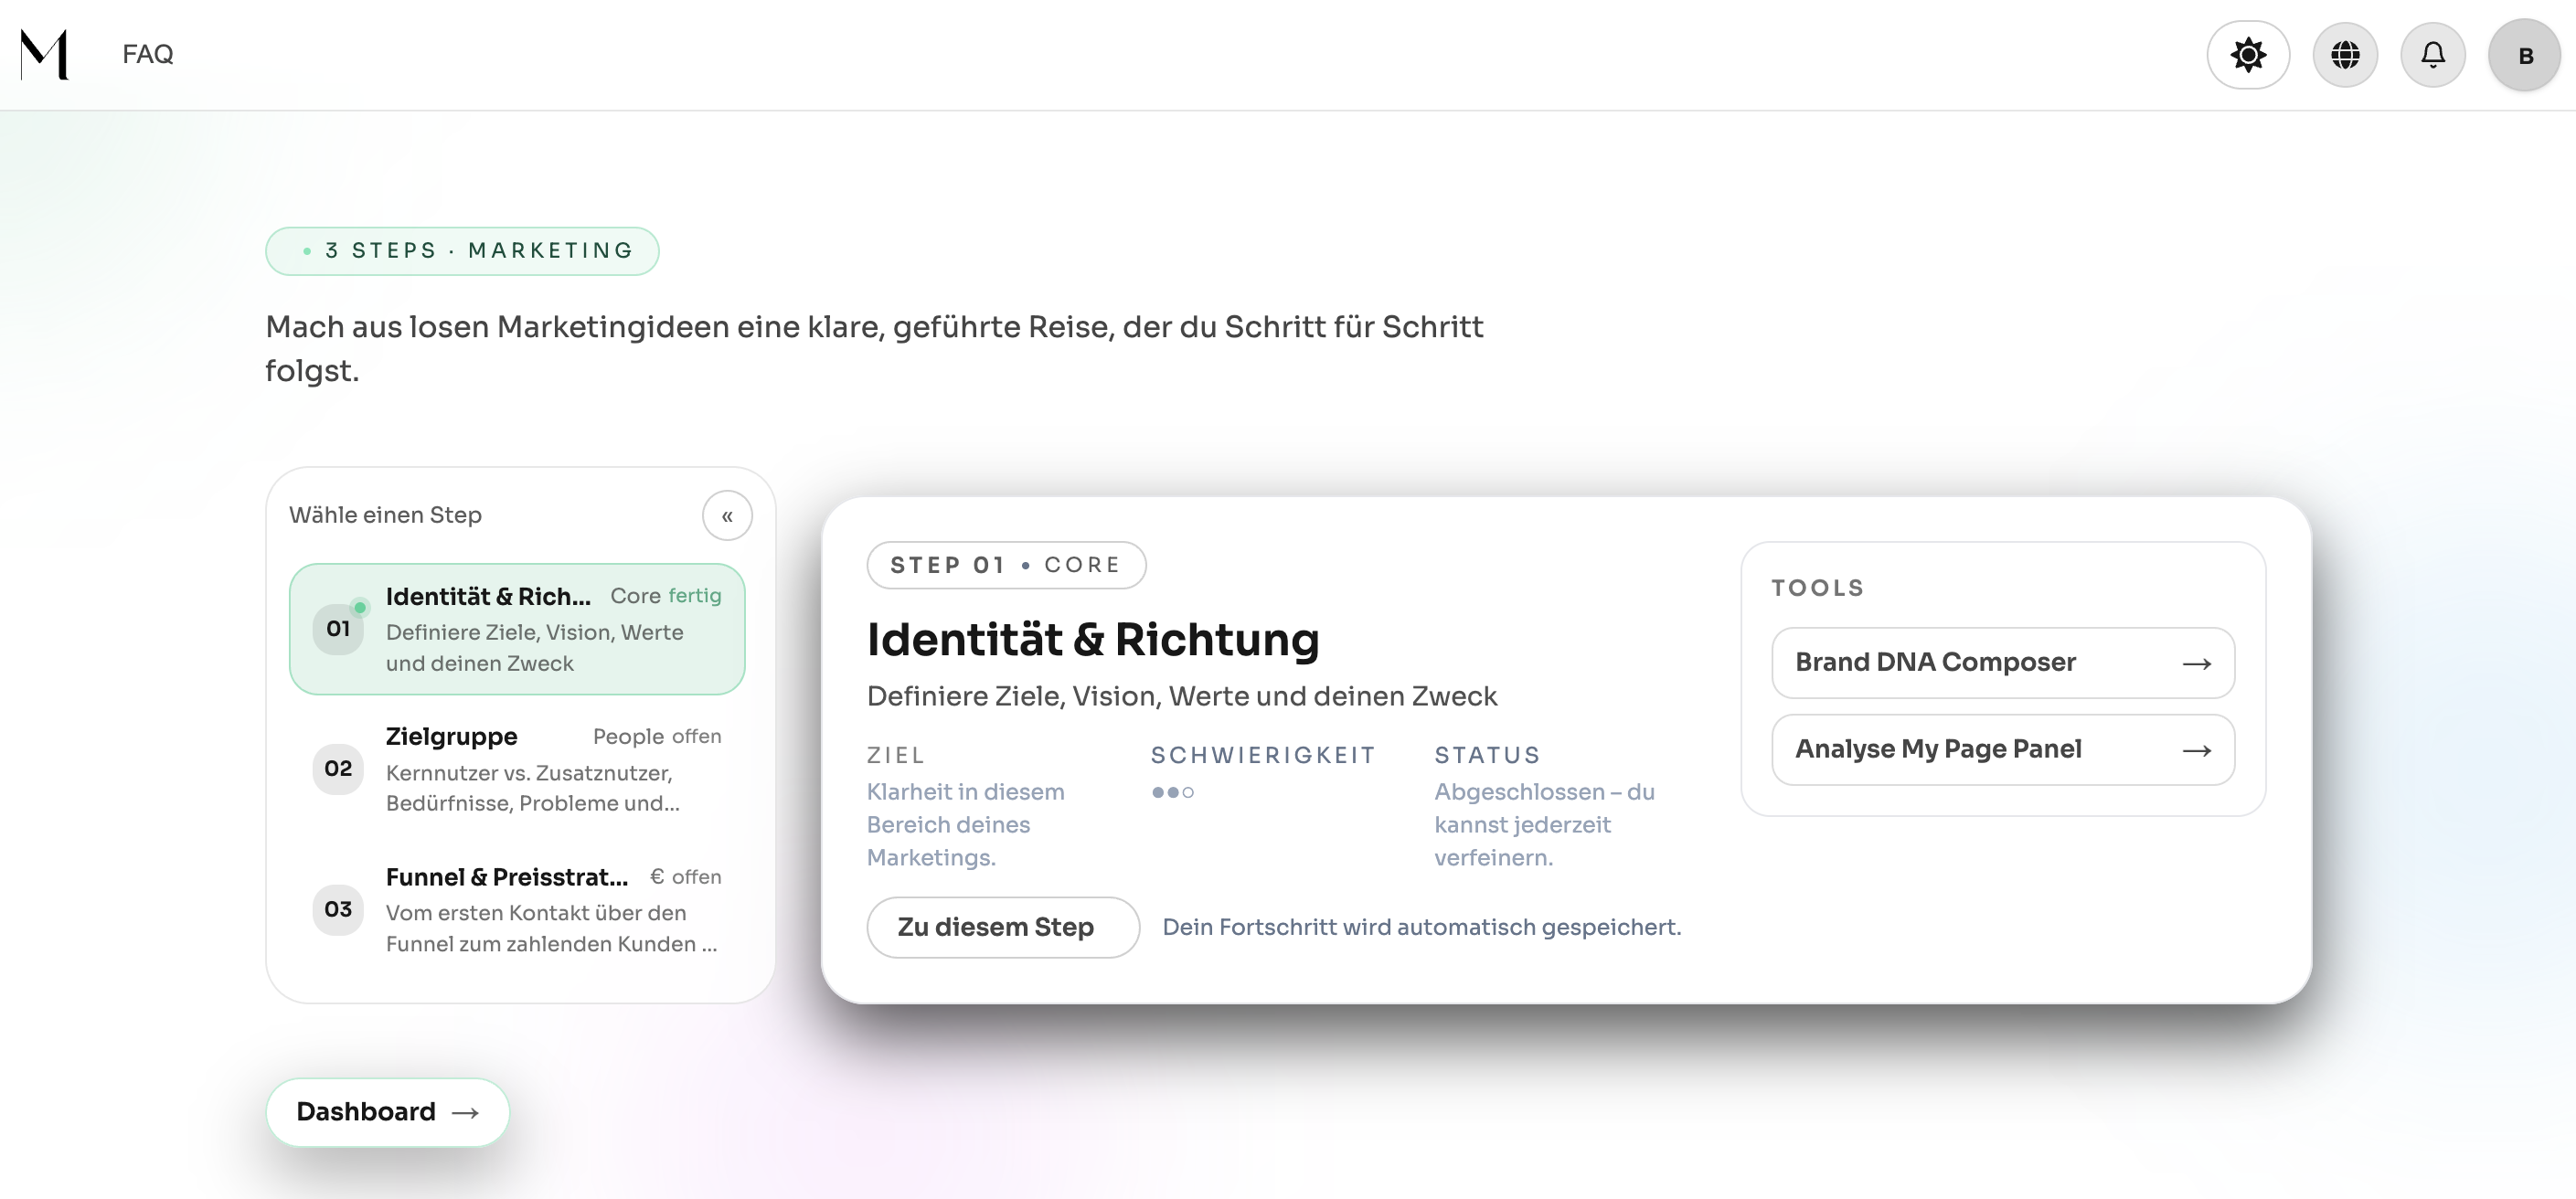Select step 03 Funnel & Preisstrategie
Image resolution: width=2576 pixels, height=1199 pixels.
tap(517, 909)
